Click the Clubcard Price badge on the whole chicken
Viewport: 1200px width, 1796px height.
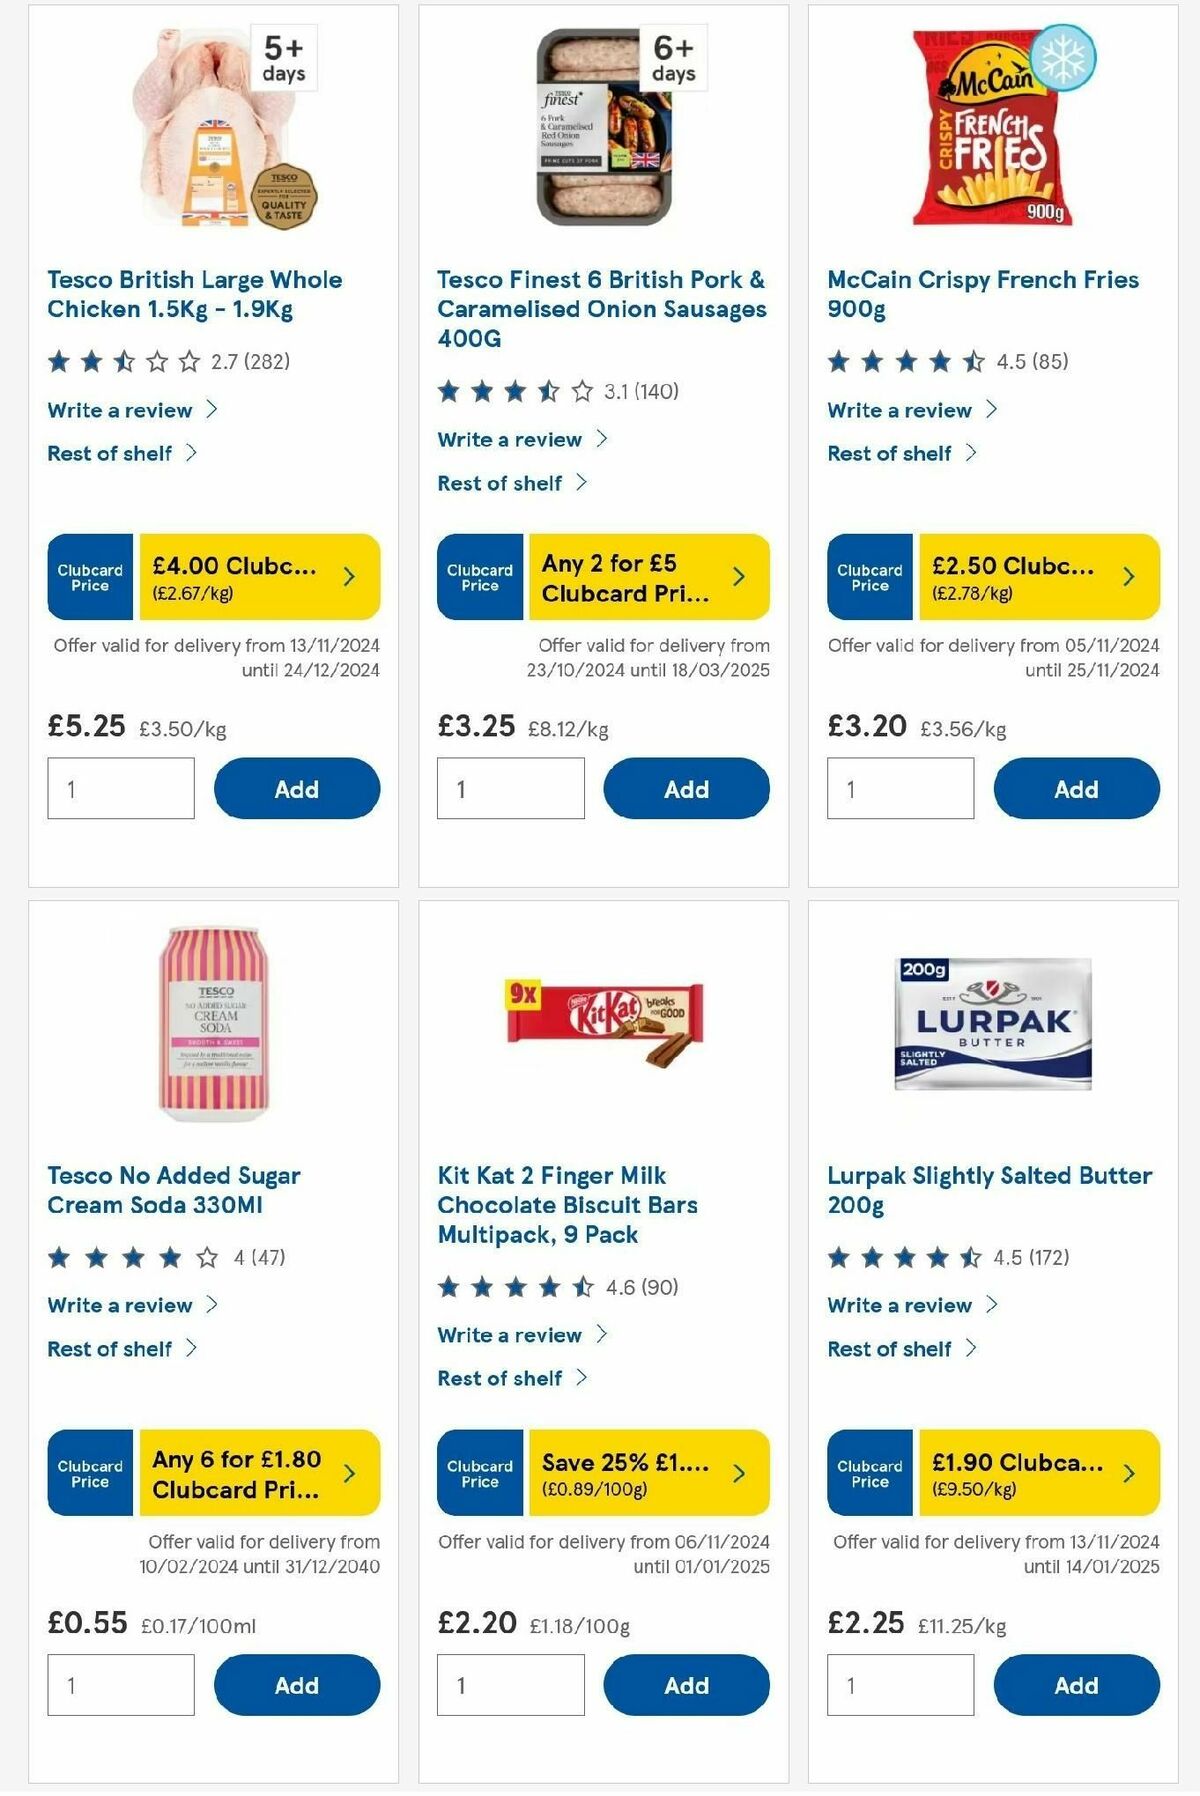pyautogui.click(x=89, y=575)
